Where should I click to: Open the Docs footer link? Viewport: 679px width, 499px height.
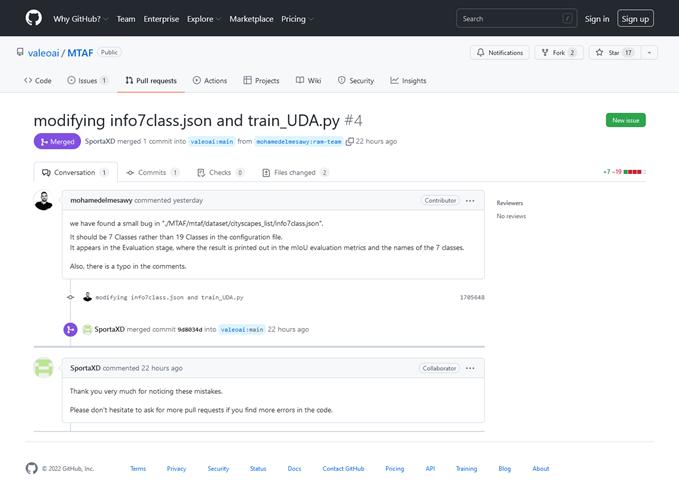294,469
